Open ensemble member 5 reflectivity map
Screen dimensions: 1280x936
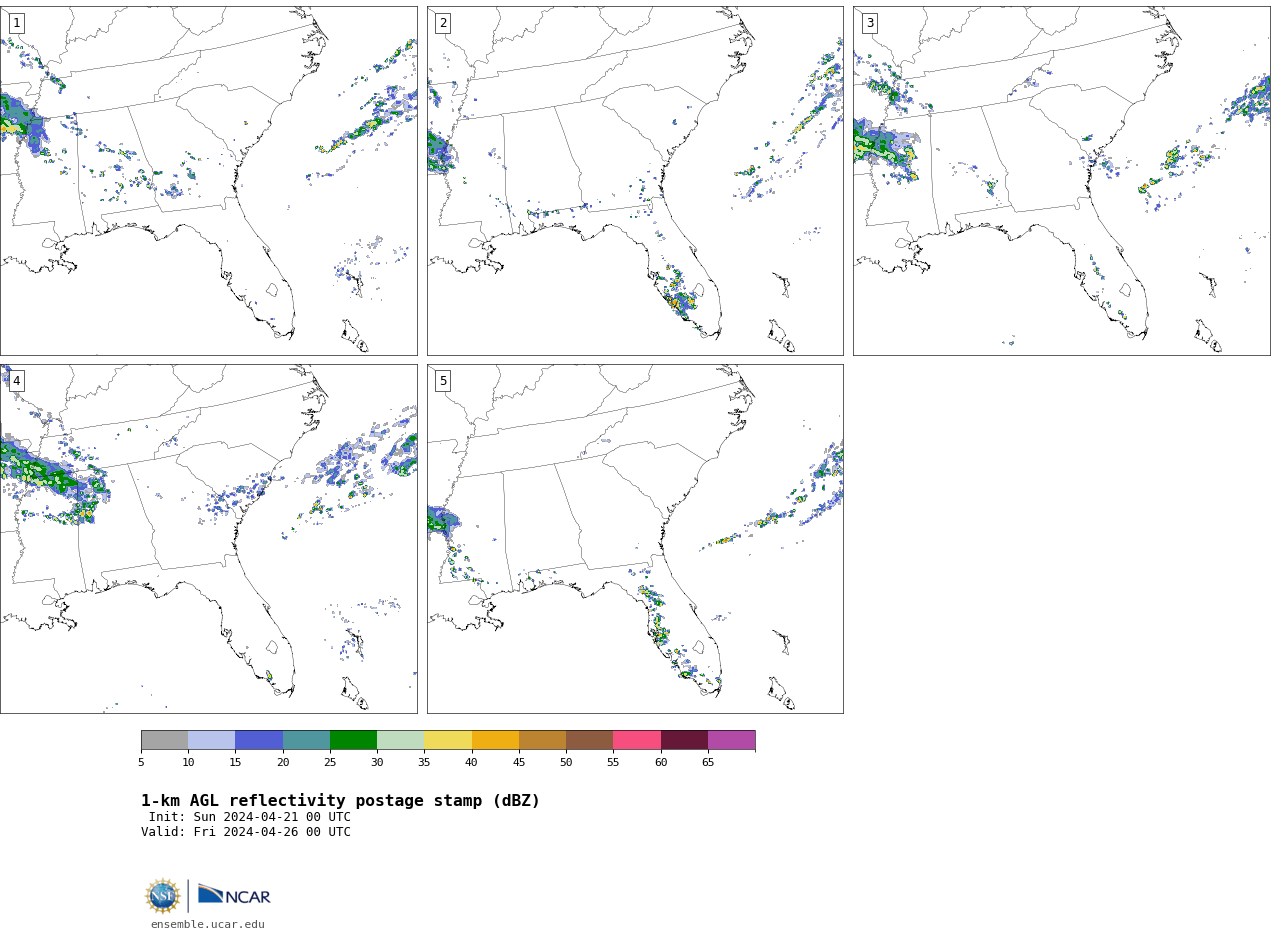(x=635, y=539)
